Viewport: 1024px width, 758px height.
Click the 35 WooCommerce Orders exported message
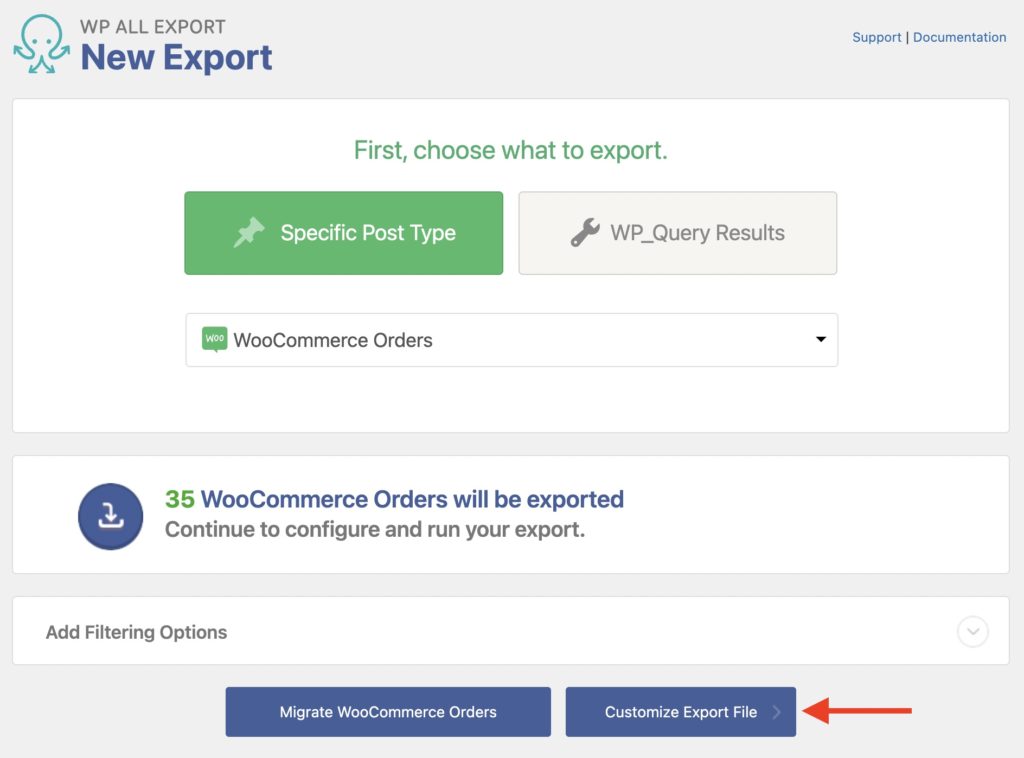click(x=394, y=499)
